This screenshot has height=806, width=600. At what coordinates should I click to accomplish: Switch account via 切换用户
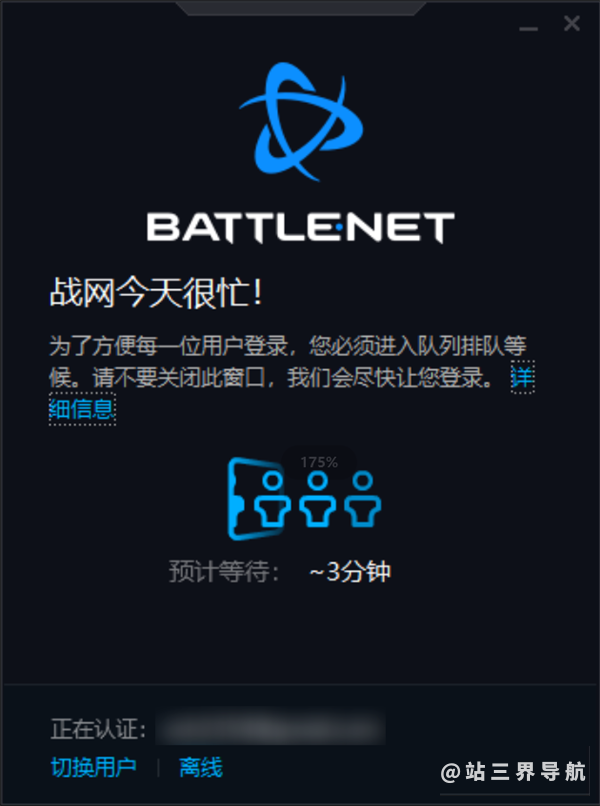click(x=94, y=768)
